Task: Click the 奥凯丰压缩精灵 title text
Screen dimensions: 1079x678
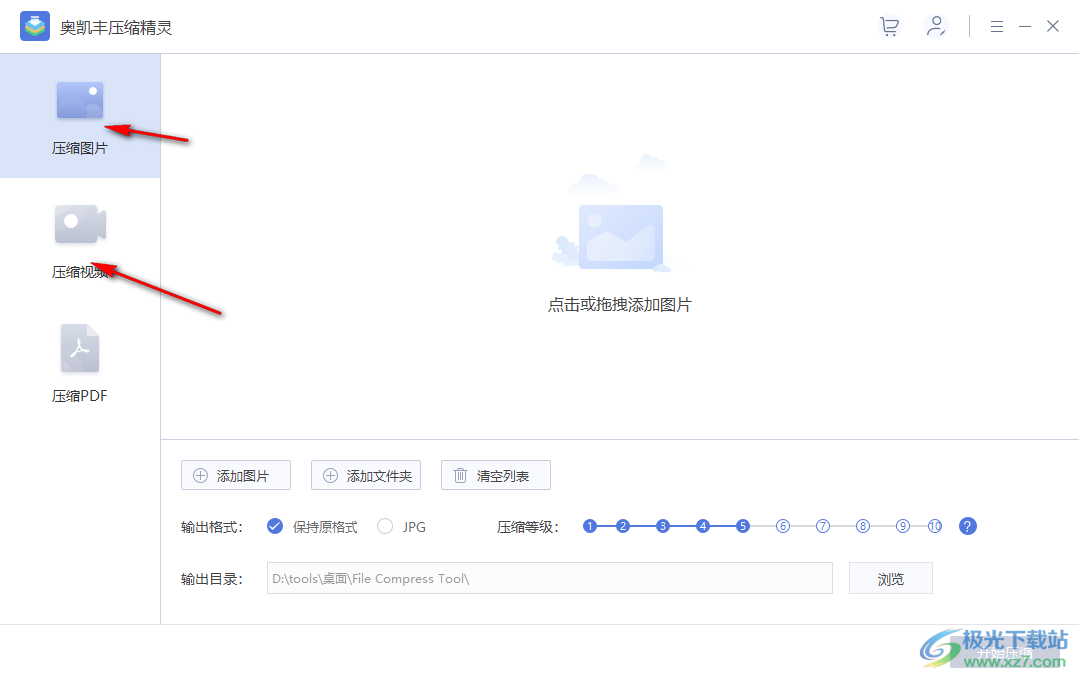Action: [x=116, y=28]
